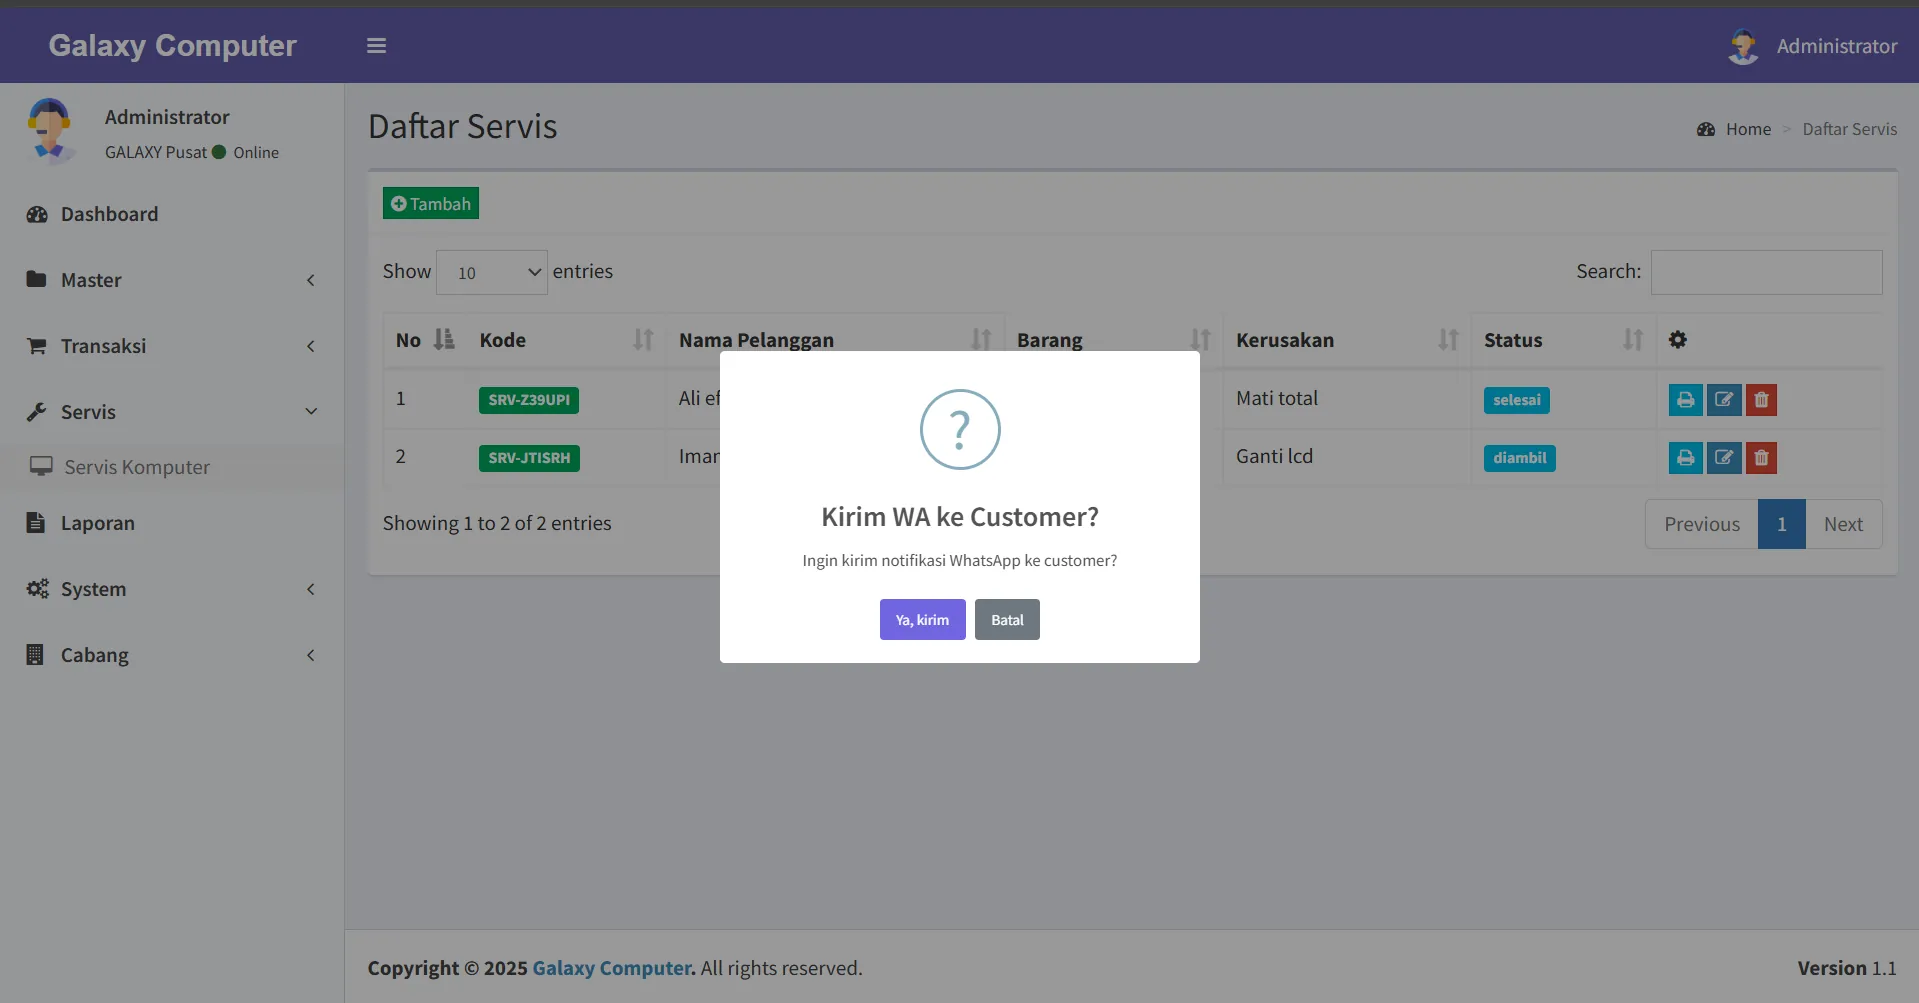Sort by Kerusakan column

pyautogui.click(x=1347, y=340)
